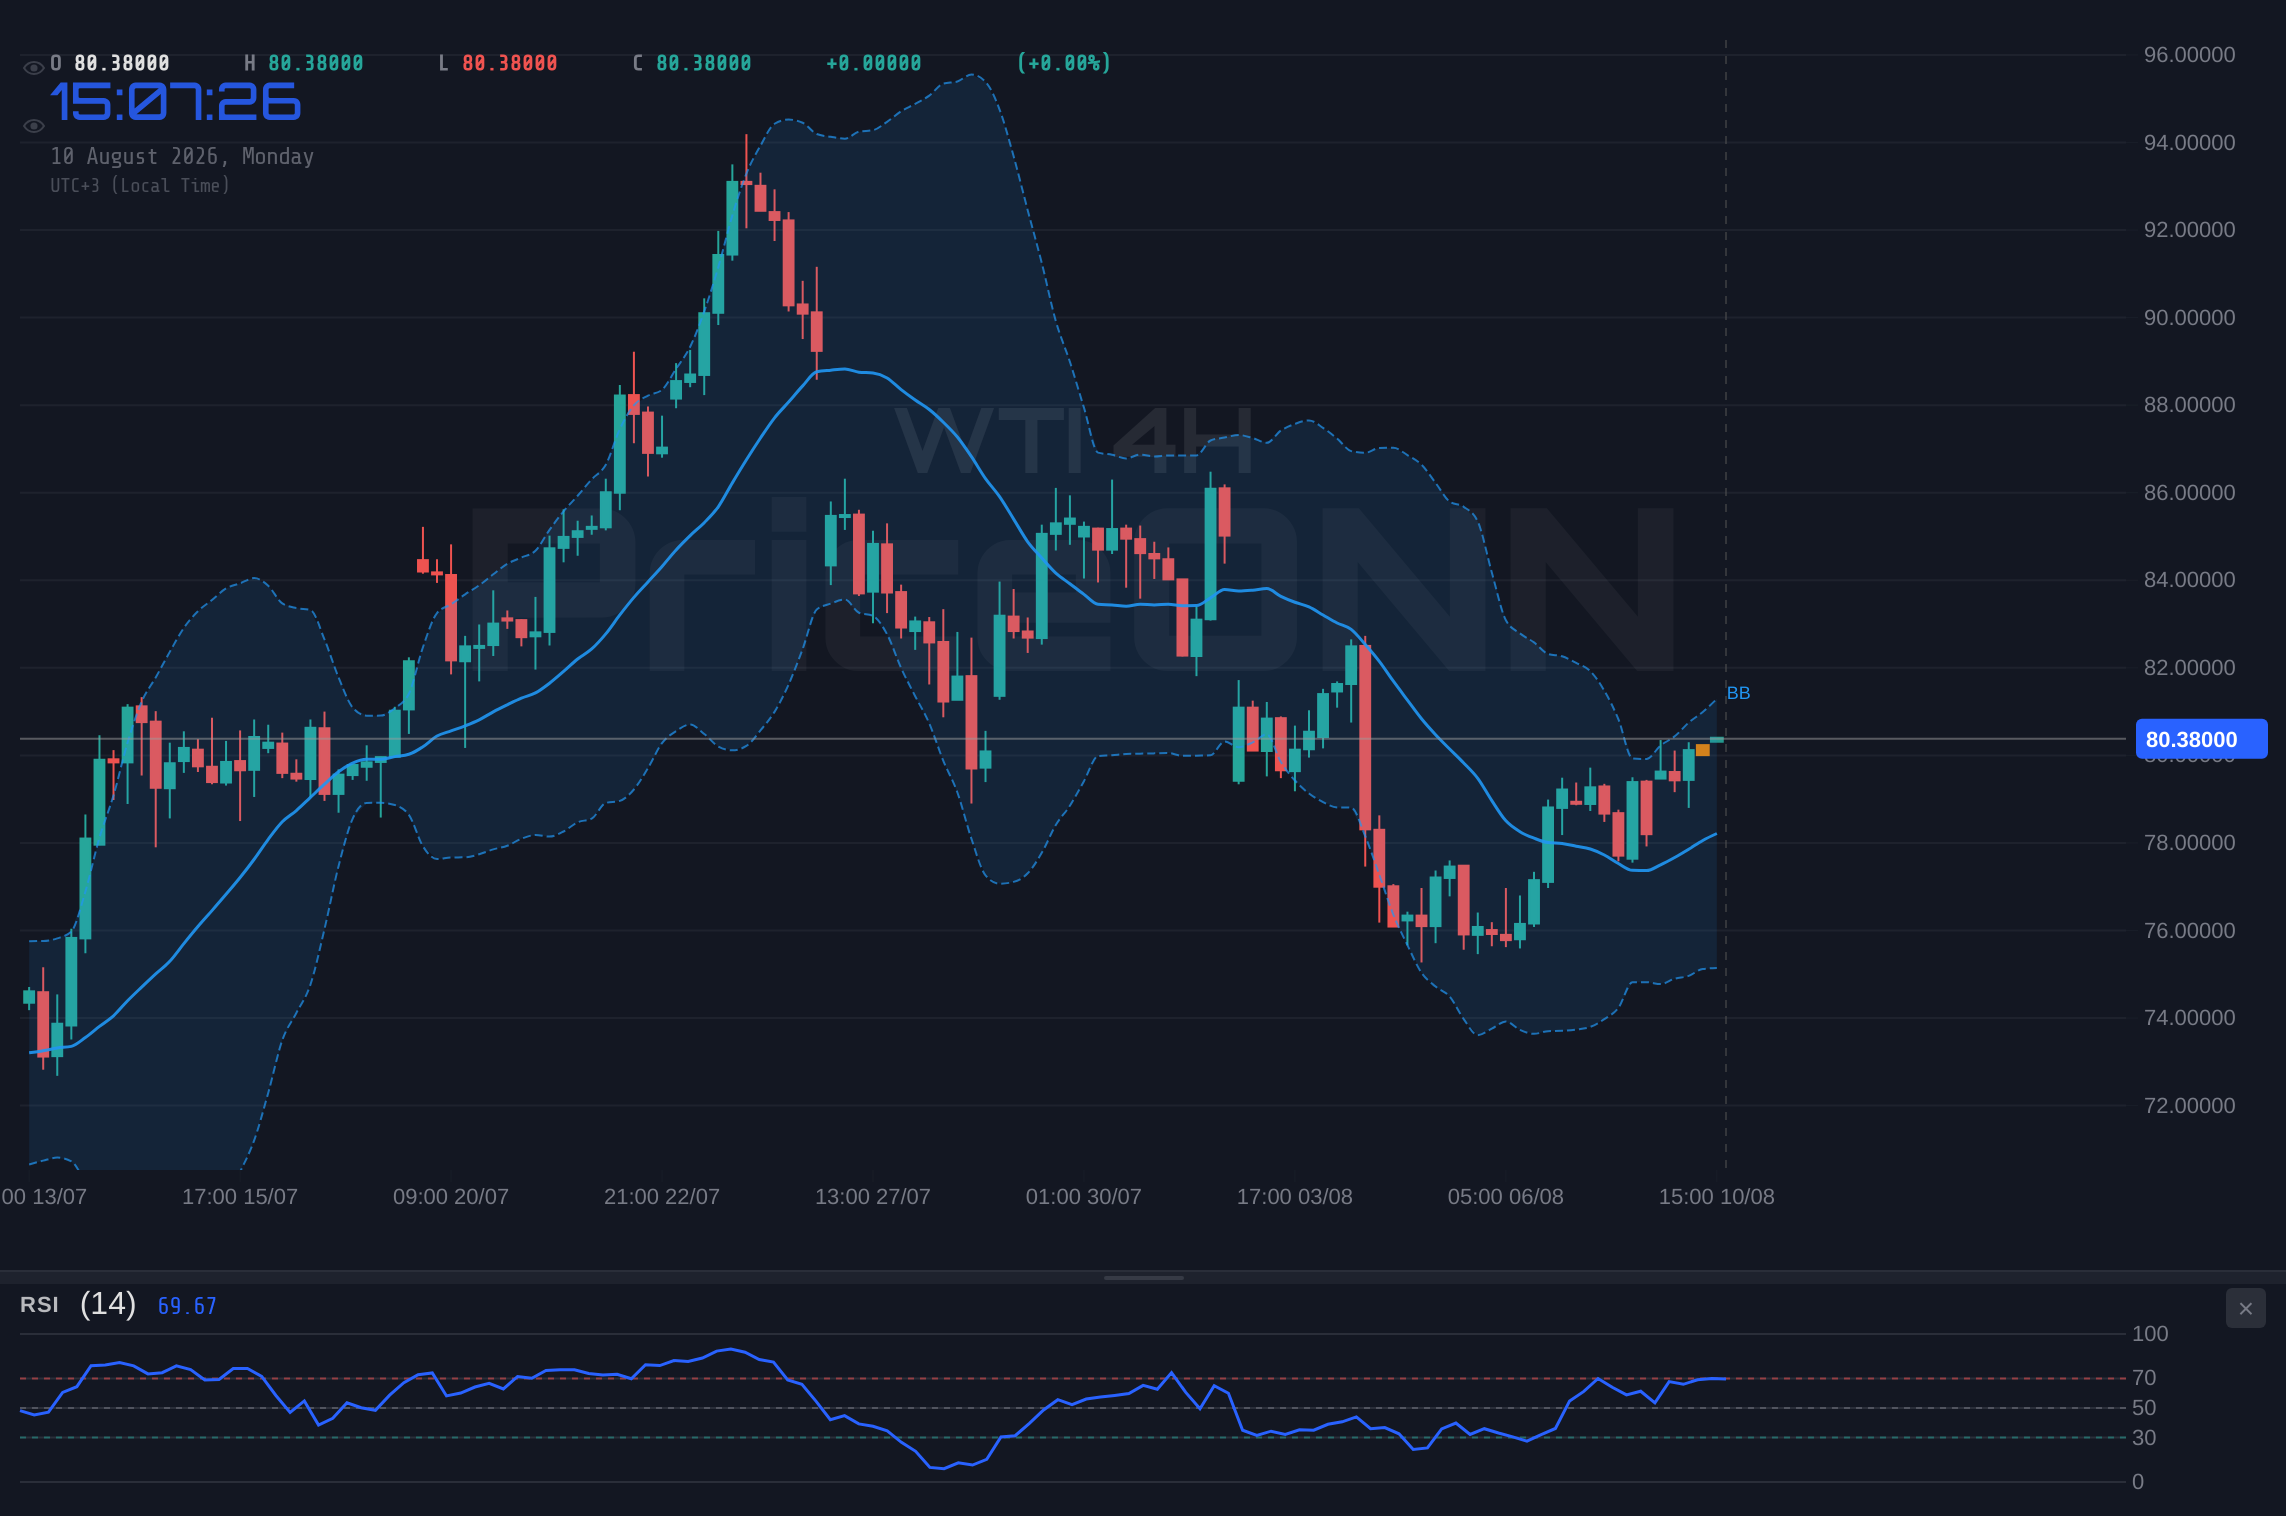Viewport: 2286px width, 1516px height.
Task: Click the 76.00000 price axis label
Action: click(x=2189, y=931)
